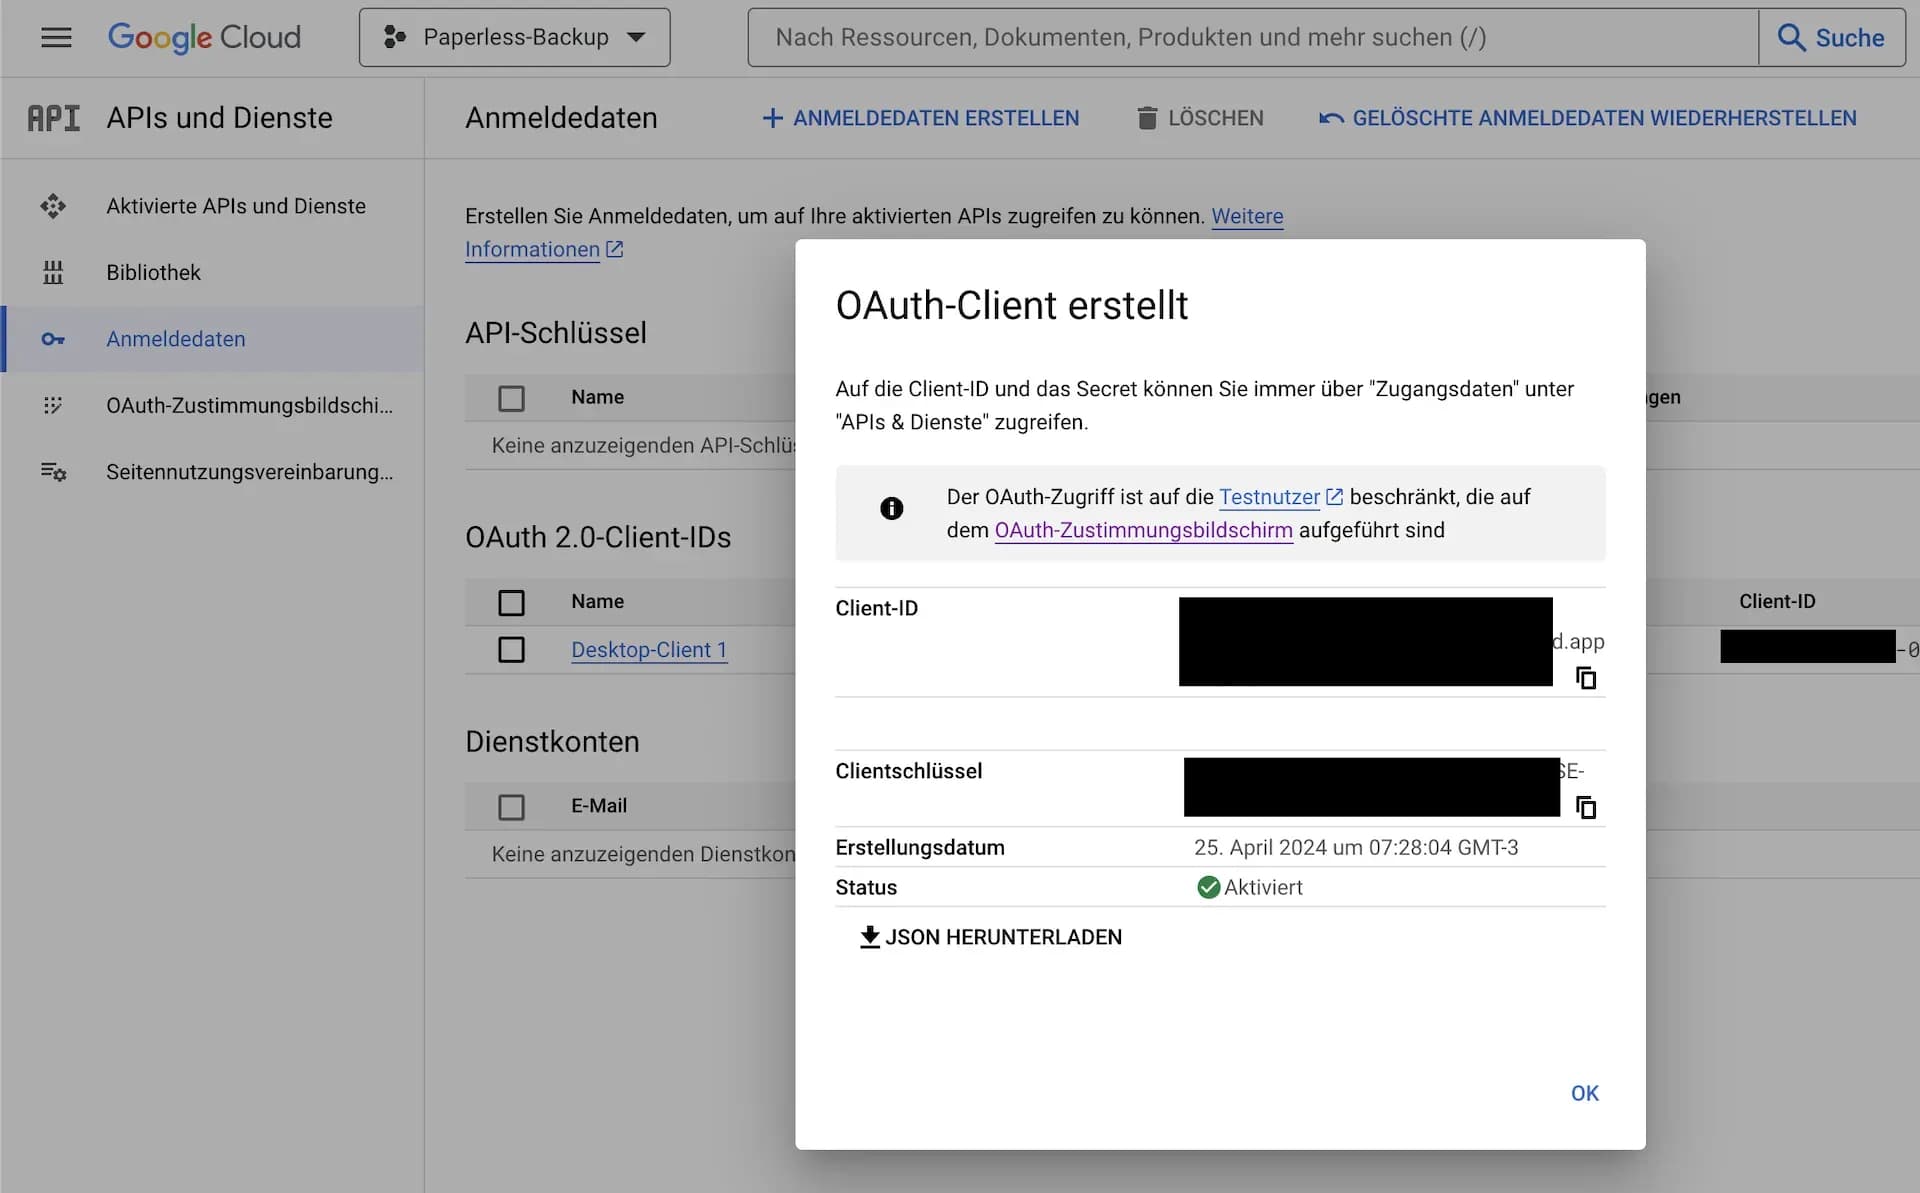Viewport: 1920px width, 1193px height.
Task: Open the Desktop-Client 1 link
Action: point(649,650)
